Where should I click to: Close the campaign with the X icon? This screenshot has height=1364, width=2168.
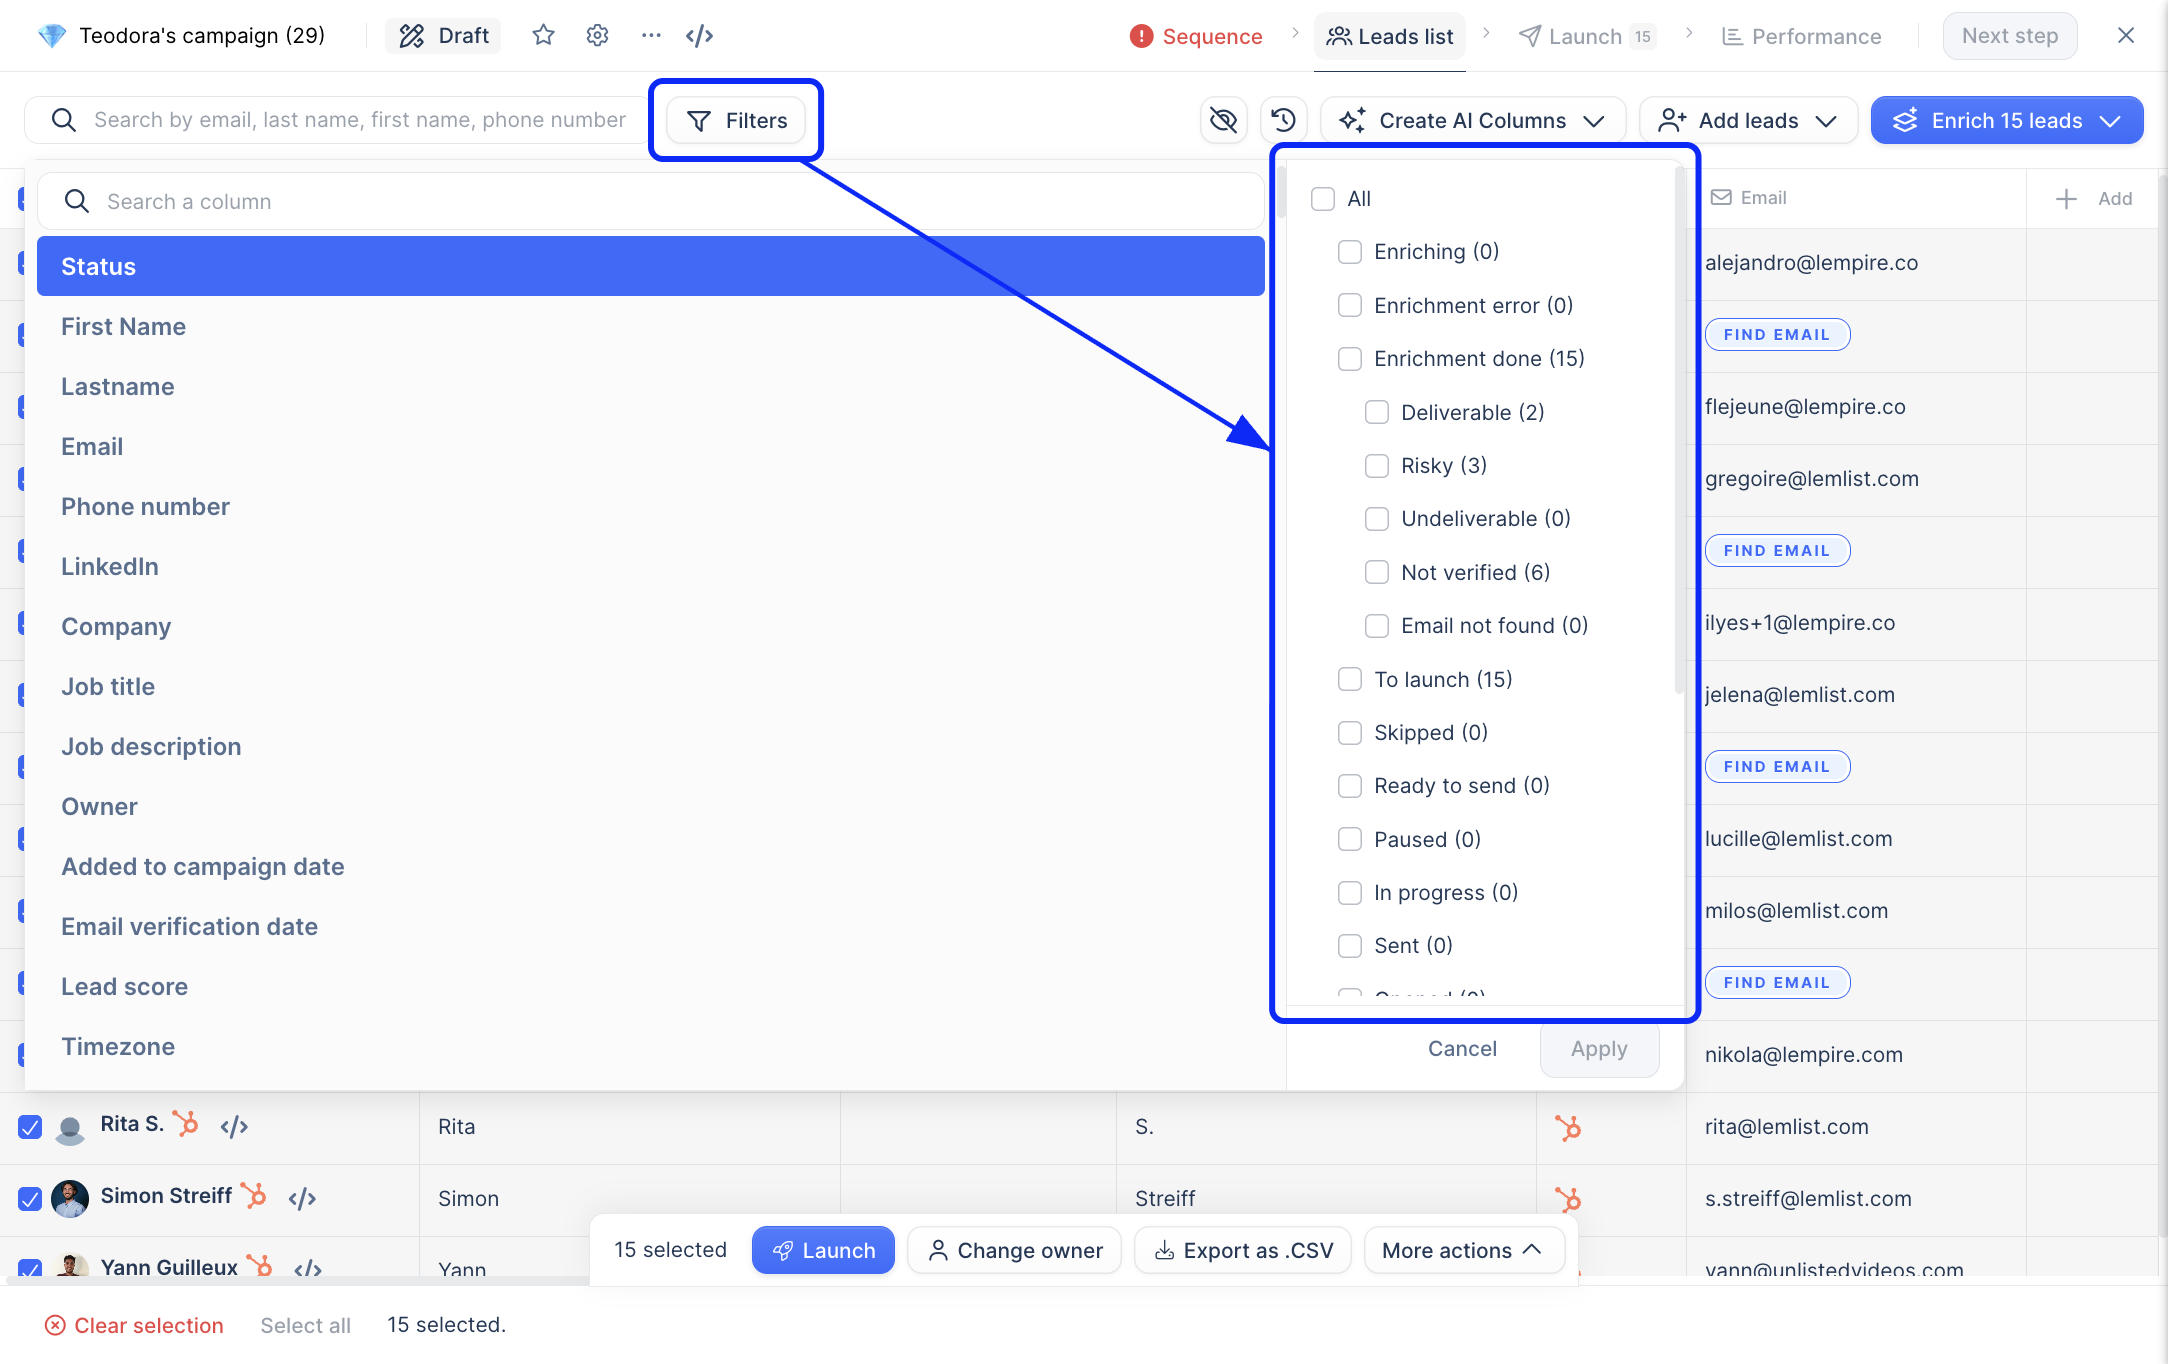[x=2126, y=36]
